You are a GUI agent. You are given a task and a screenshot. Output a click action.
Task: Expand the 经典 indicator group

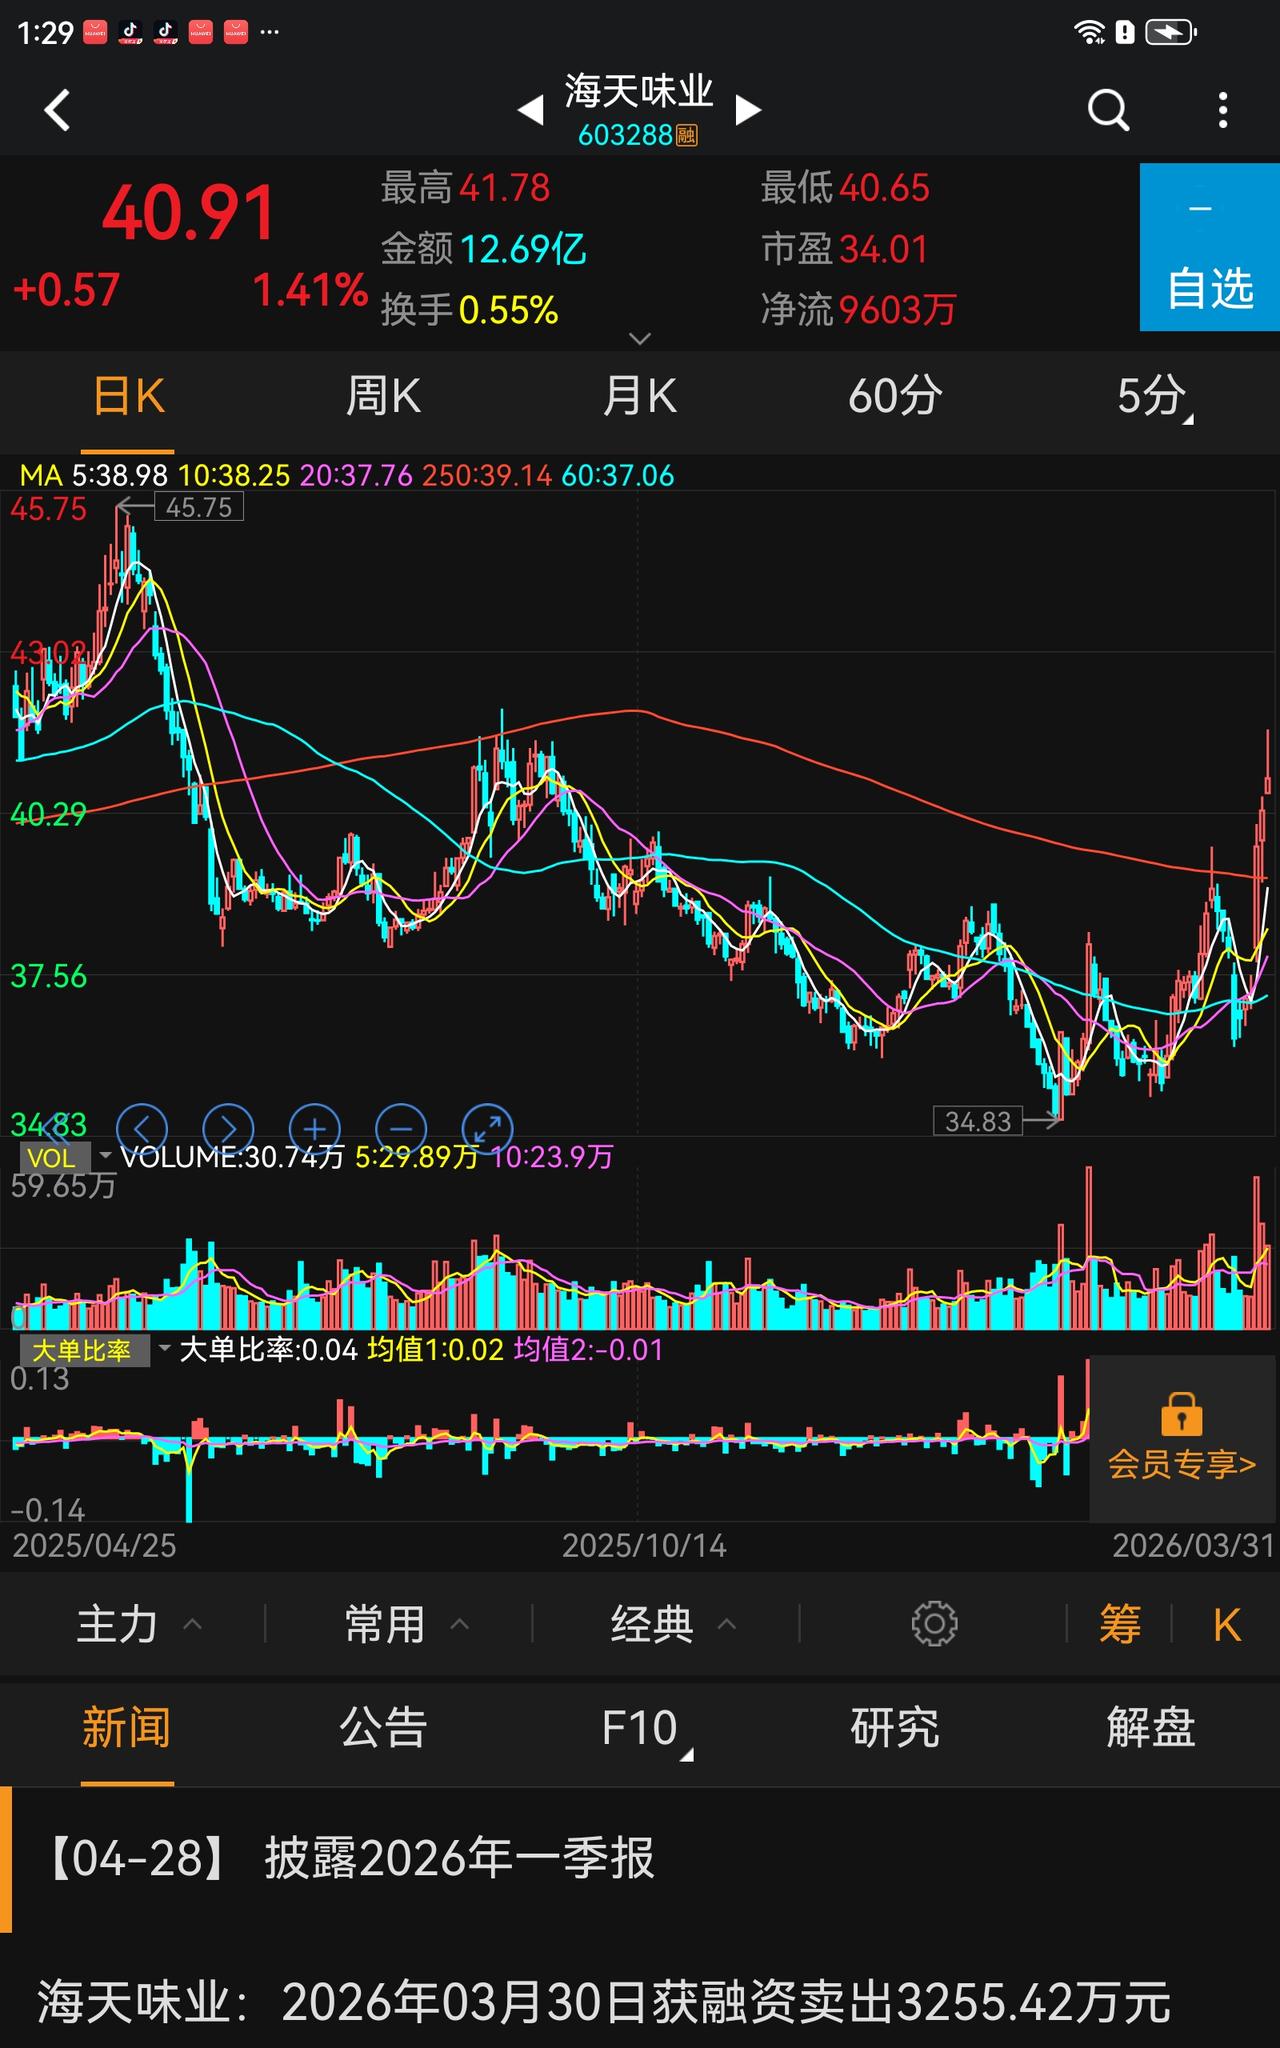tap(674, 1624)
